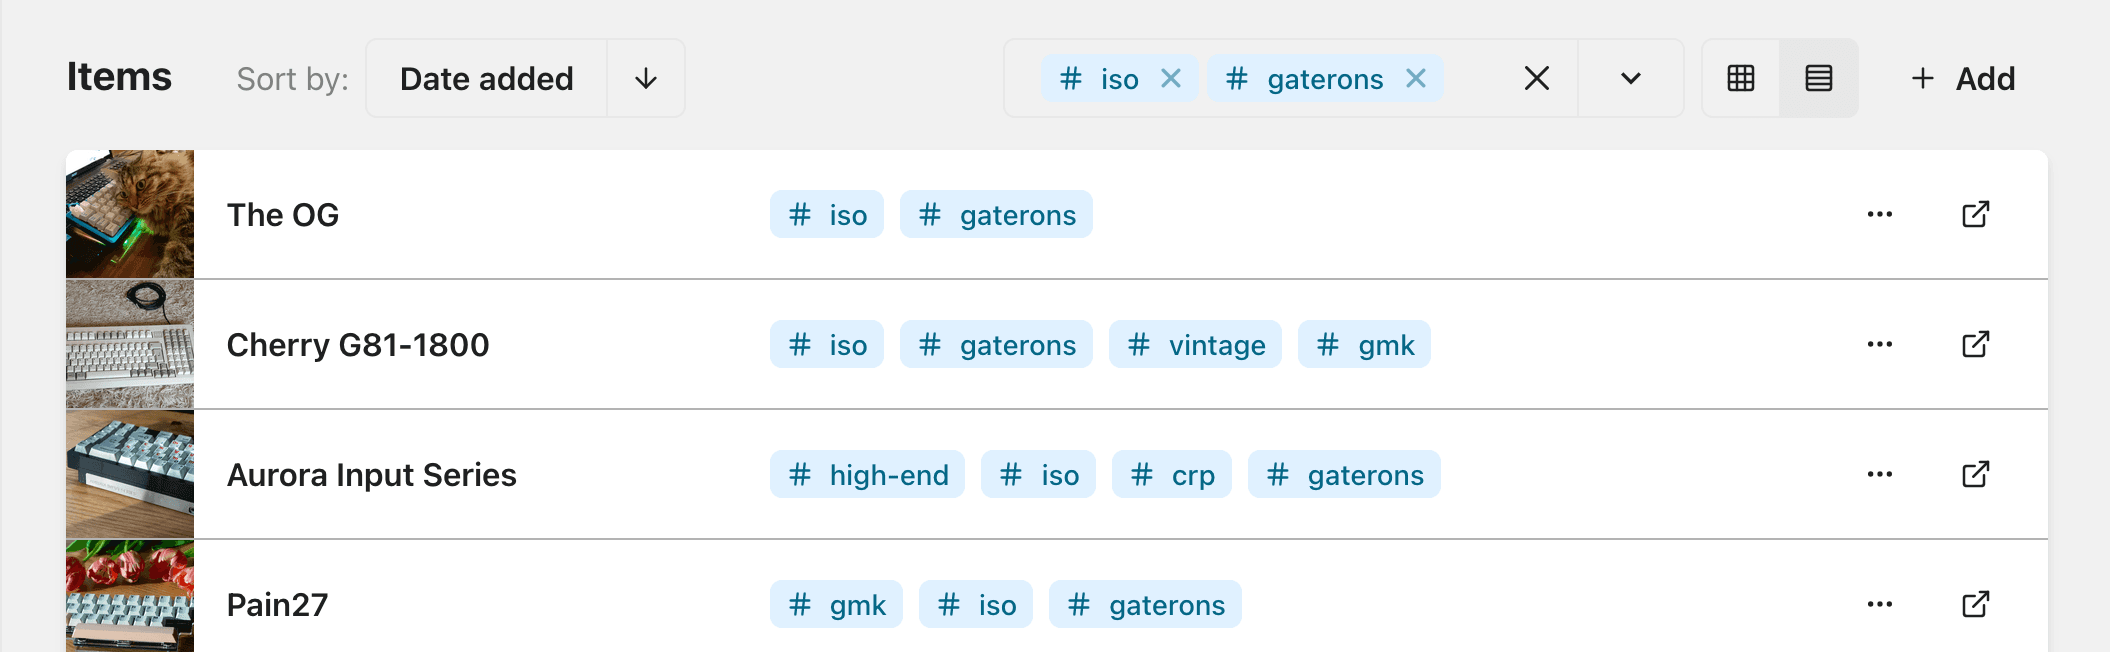The width and height of the screenshot is (2110, 652).
Task: Select the high-end tag on Aurora
Action: coord(867,475)
